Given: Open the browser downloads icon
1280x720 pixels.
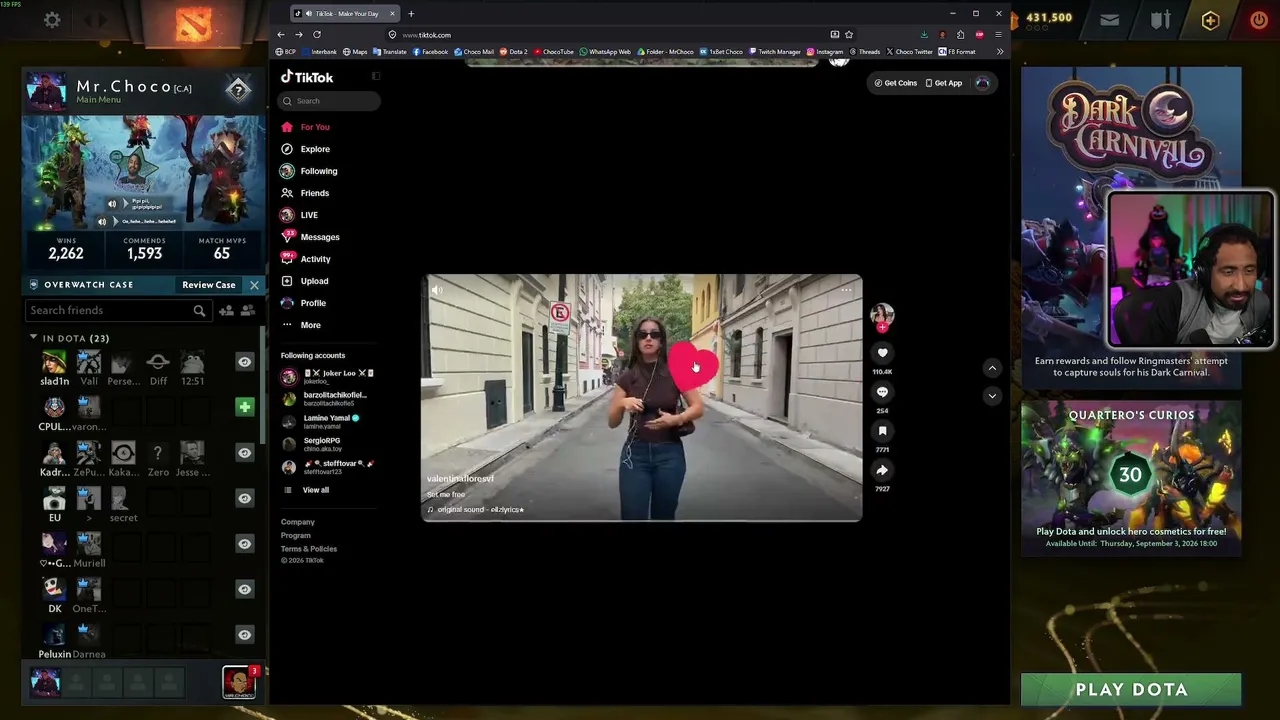Looking at the screenshot, I should click(924, 35).
